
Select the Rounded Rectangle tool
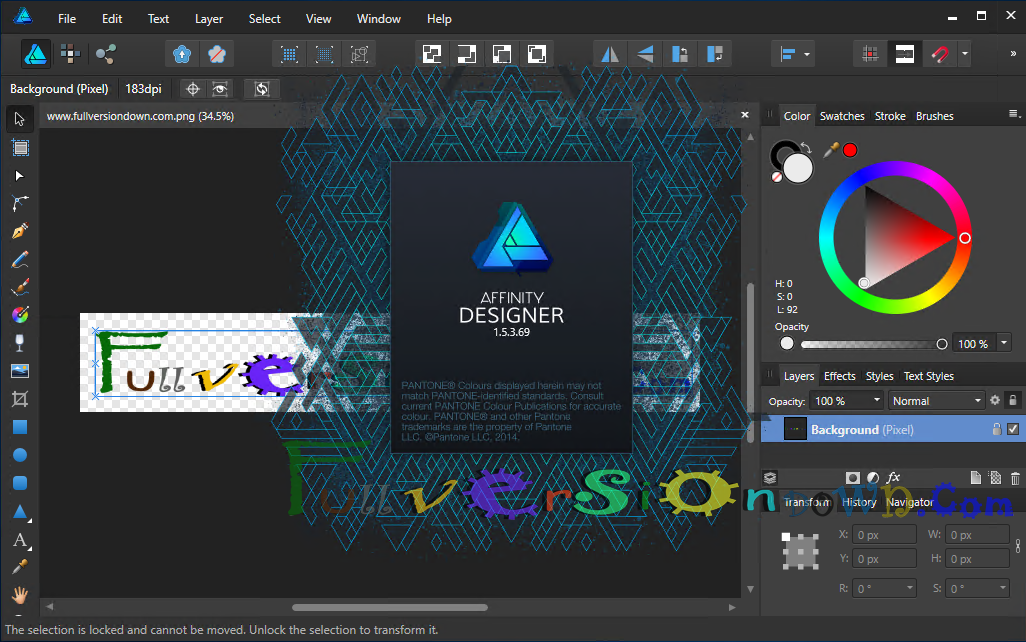[20, 483]
